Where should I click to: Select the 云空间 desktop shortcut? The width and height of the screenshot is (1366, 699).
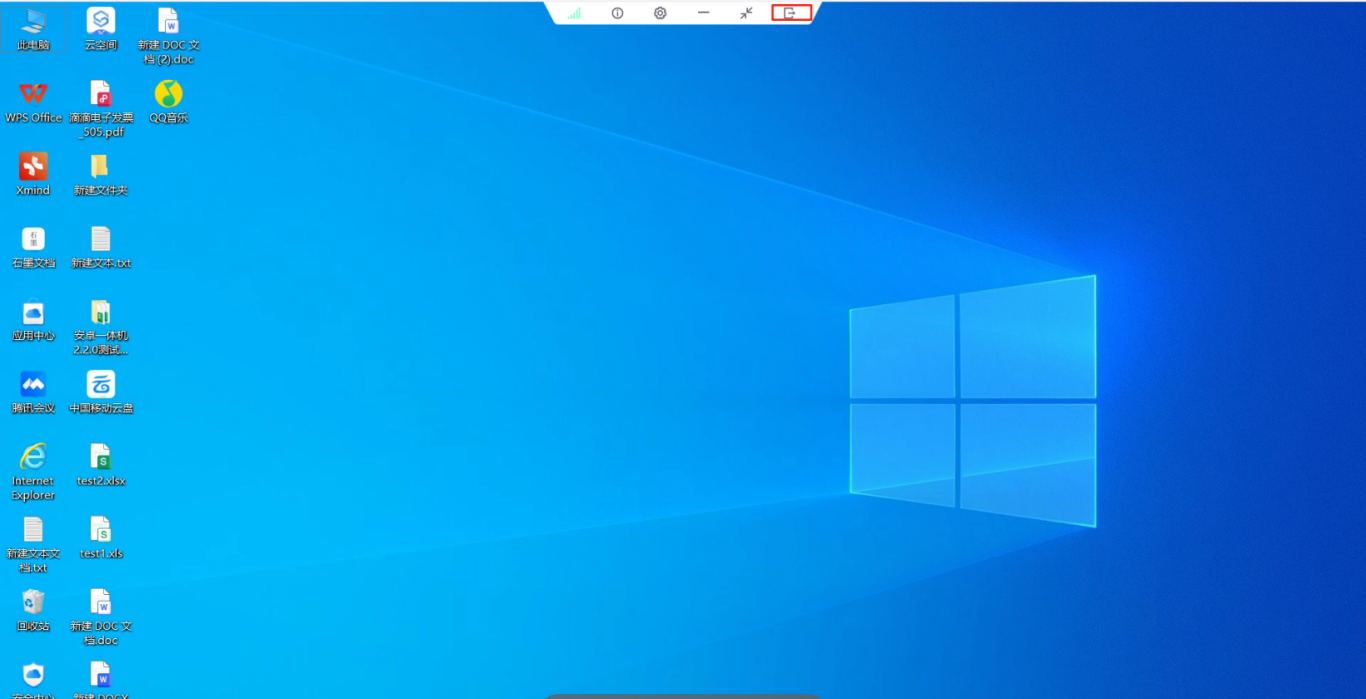point(101,29)
